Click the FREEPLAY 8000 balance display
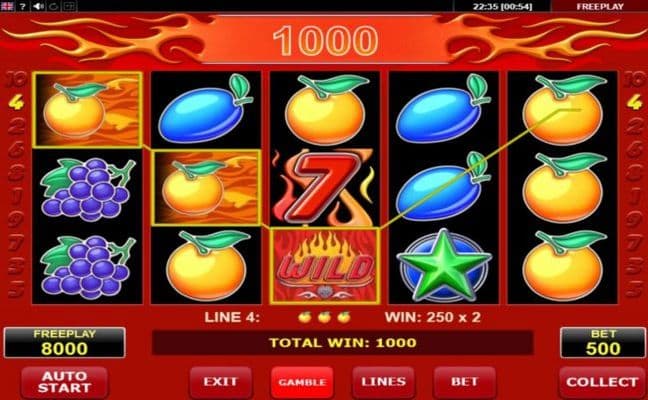The width and height of the screenshot is (648, 400). [64, 343]
